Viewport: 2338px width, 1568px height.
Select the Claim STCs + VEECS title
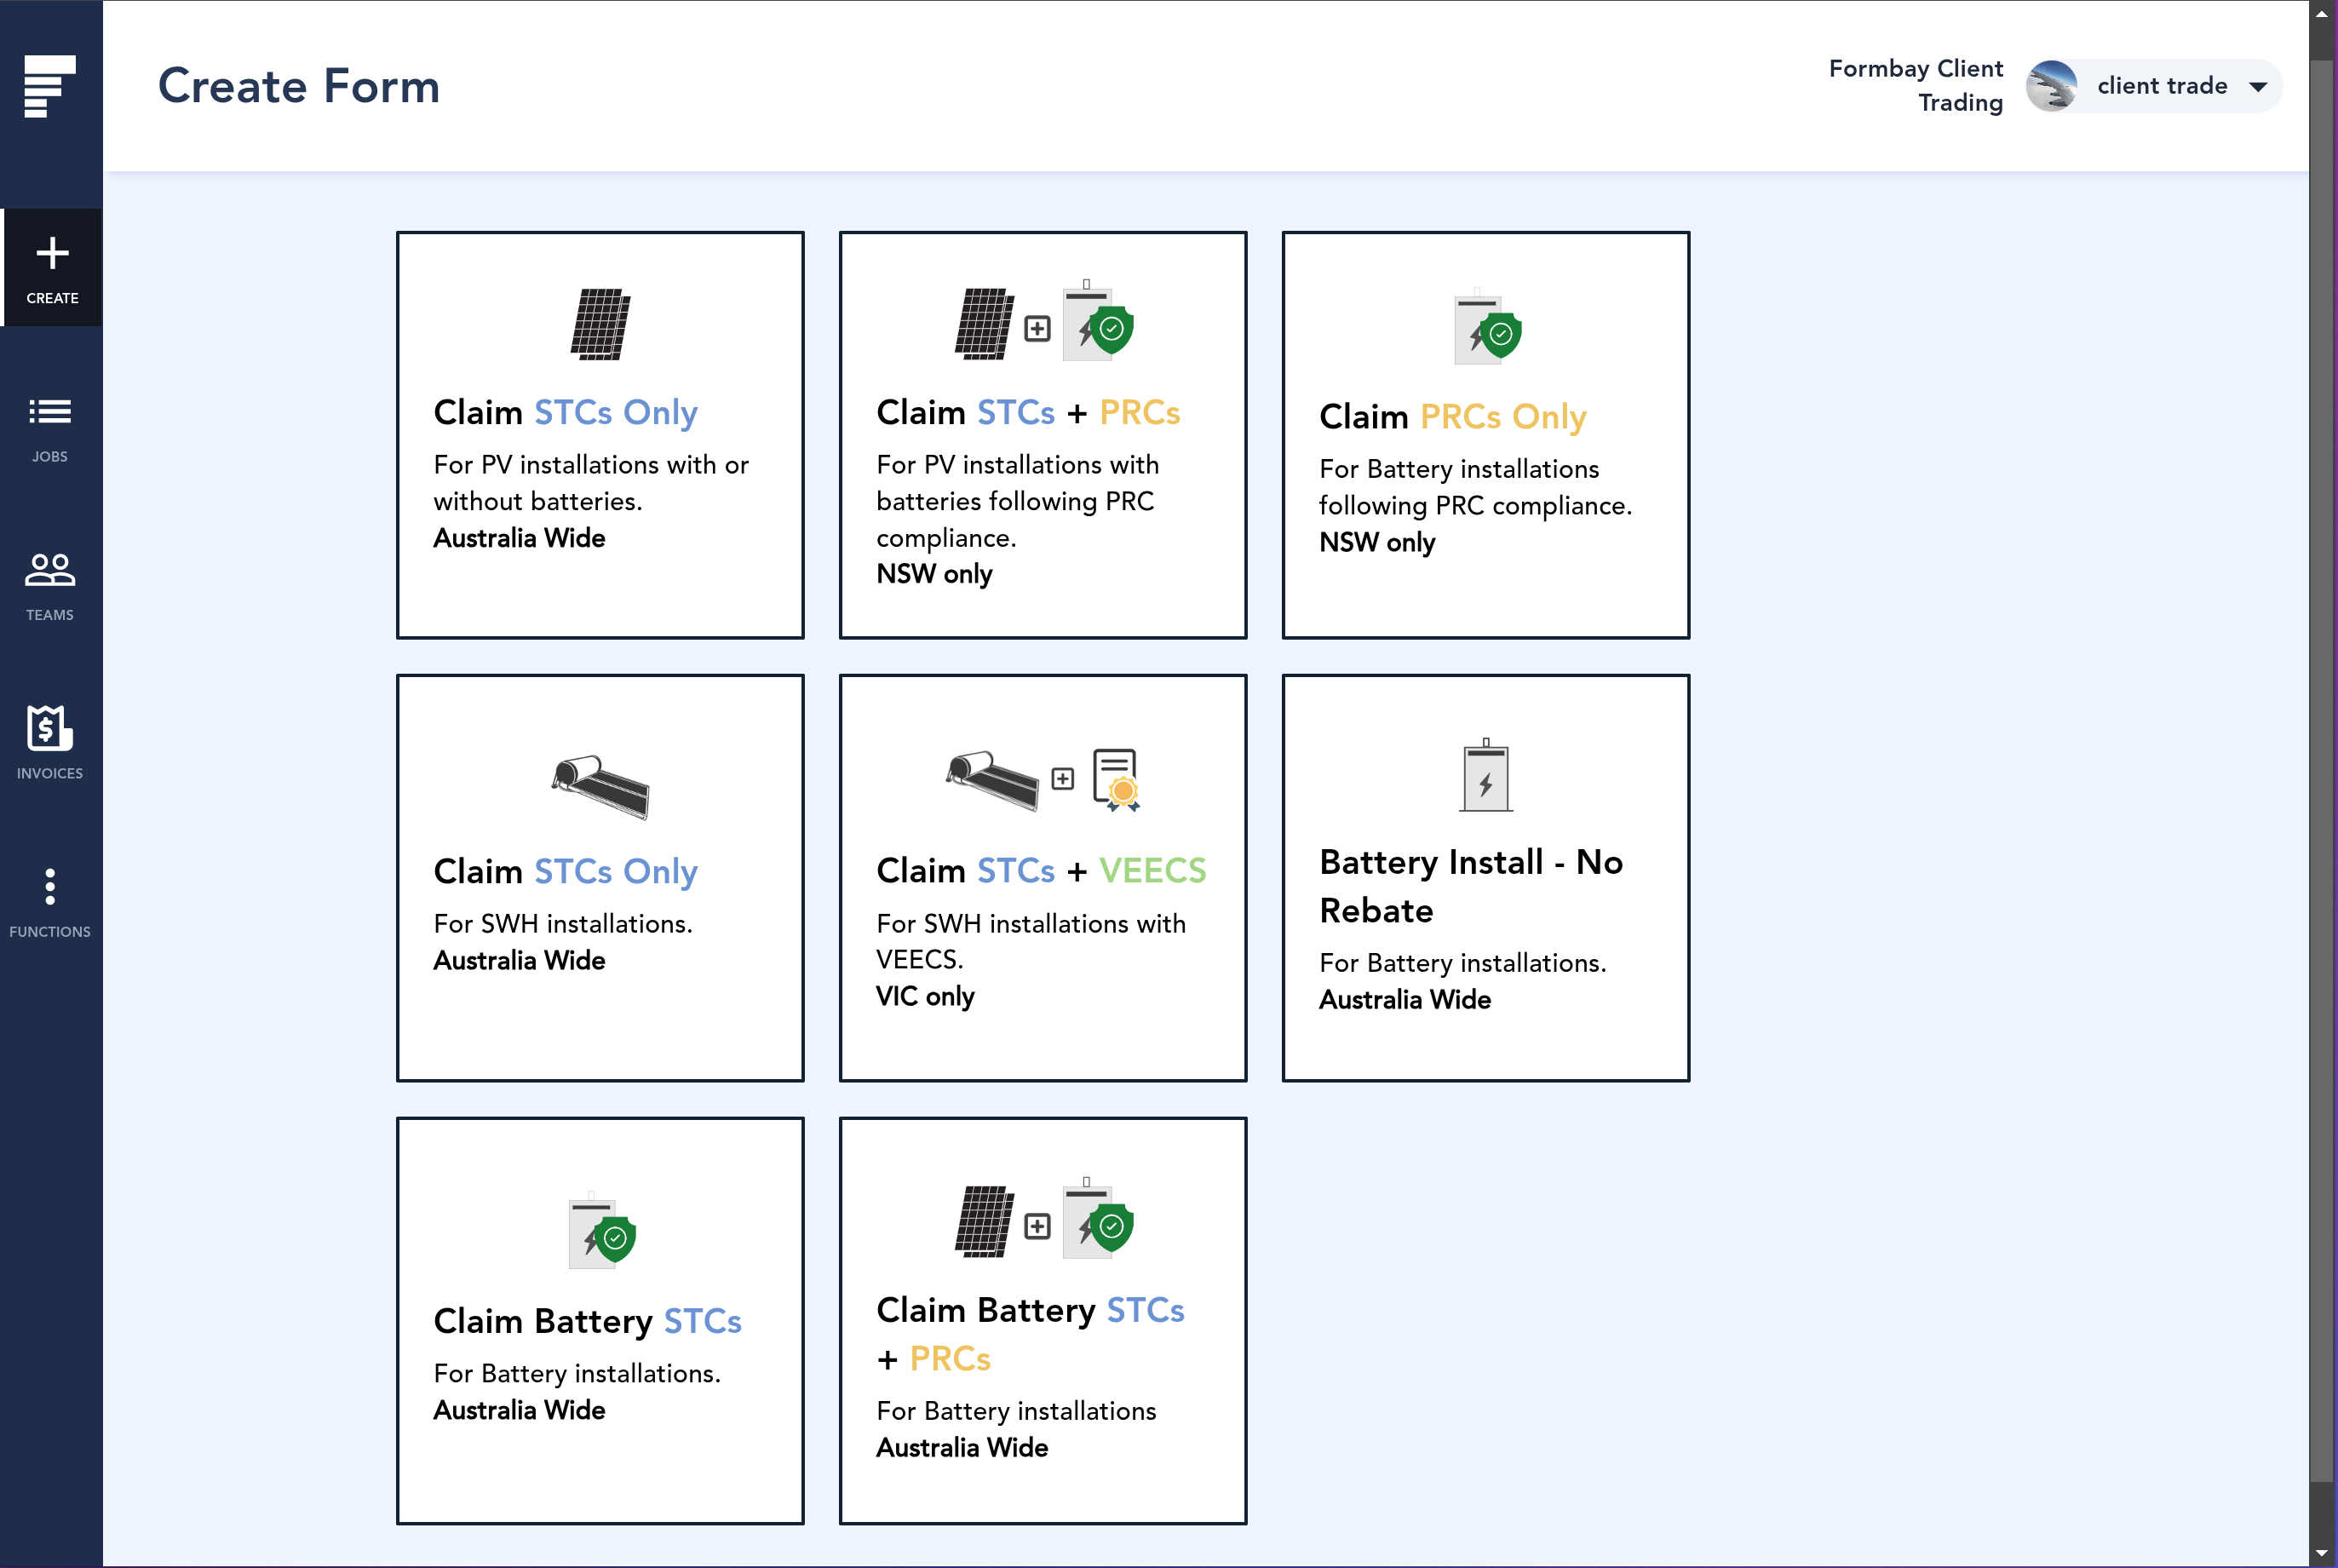click(x=1041, y=870)
